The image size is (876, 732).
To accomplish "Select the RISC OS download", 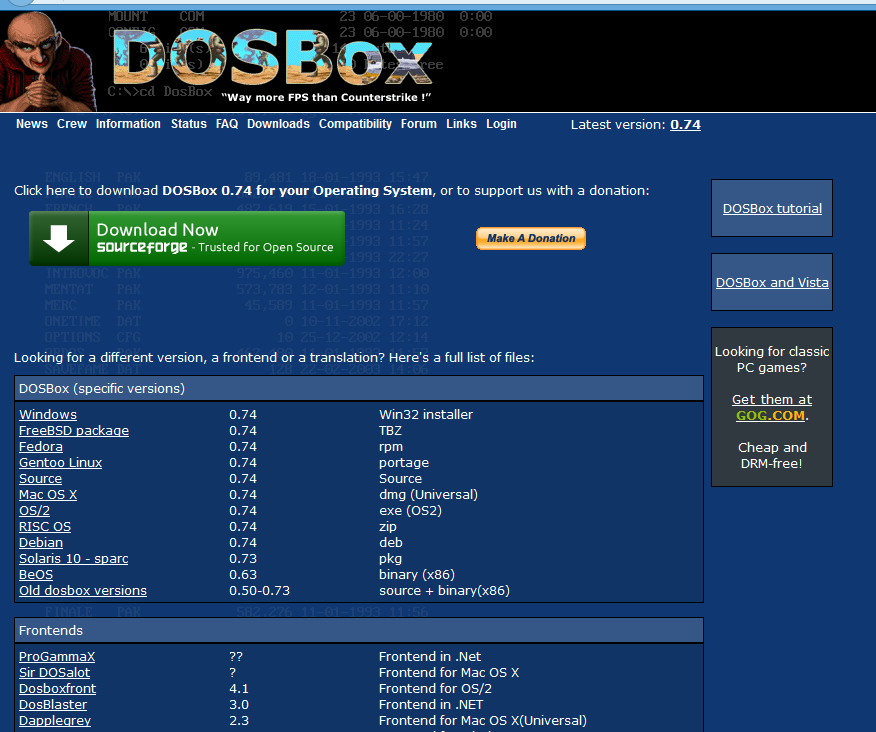I will [x=45, y=527].
